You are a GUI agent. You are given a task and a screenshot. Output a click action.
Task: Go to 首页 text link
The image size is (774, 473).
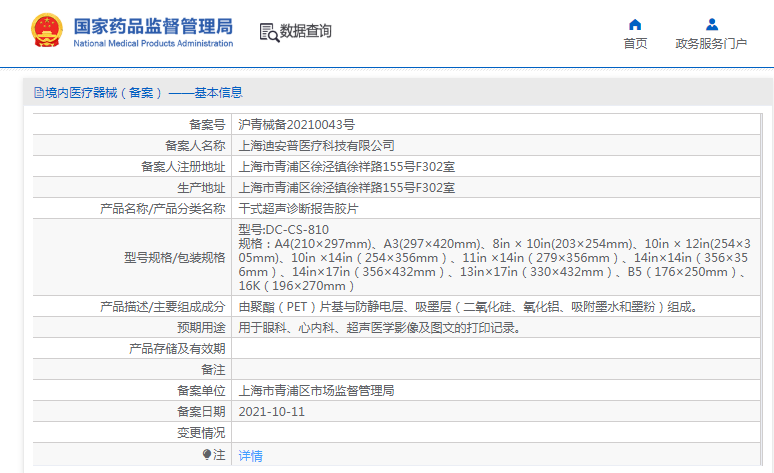click(635, 44)
